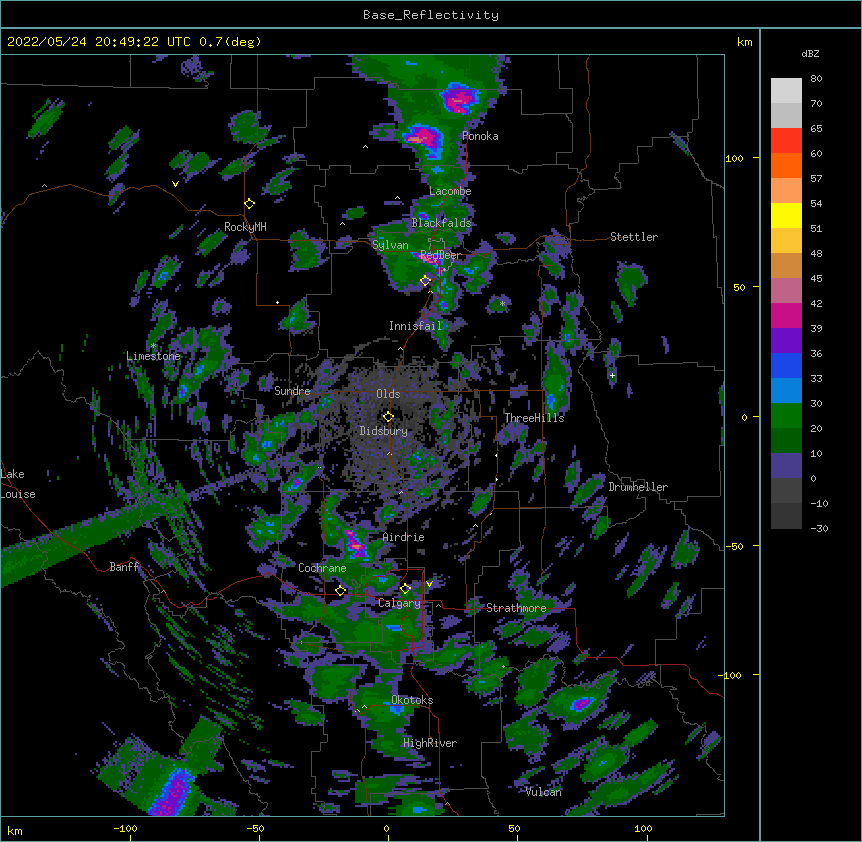Click the Blackfalds town label
Viewport: 862px width, 842px height.
441,223
